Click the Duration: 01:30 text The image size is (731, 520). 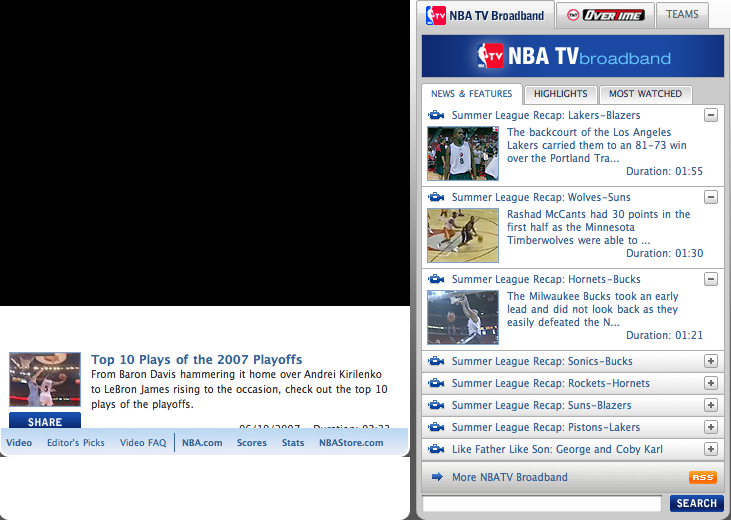click(x=664, y=253)
